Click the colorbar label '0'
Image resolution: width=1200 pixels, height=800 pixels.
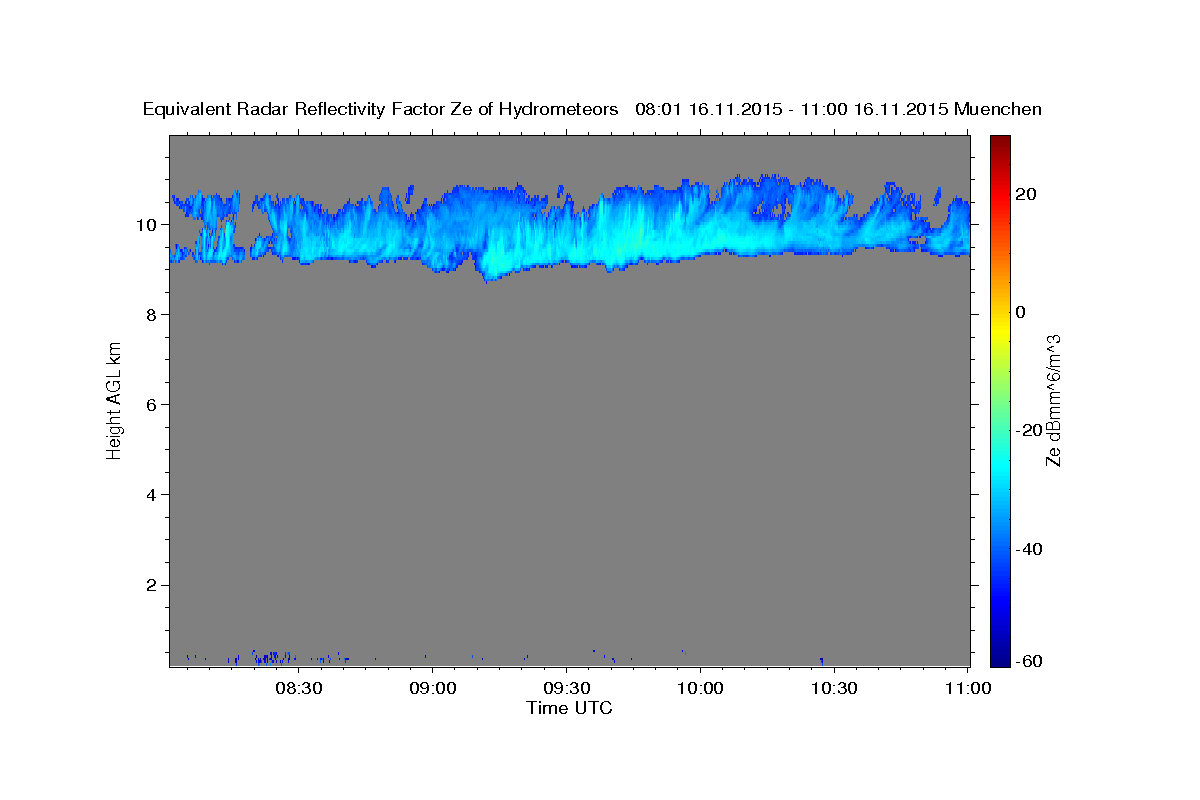click(1021, 312)
